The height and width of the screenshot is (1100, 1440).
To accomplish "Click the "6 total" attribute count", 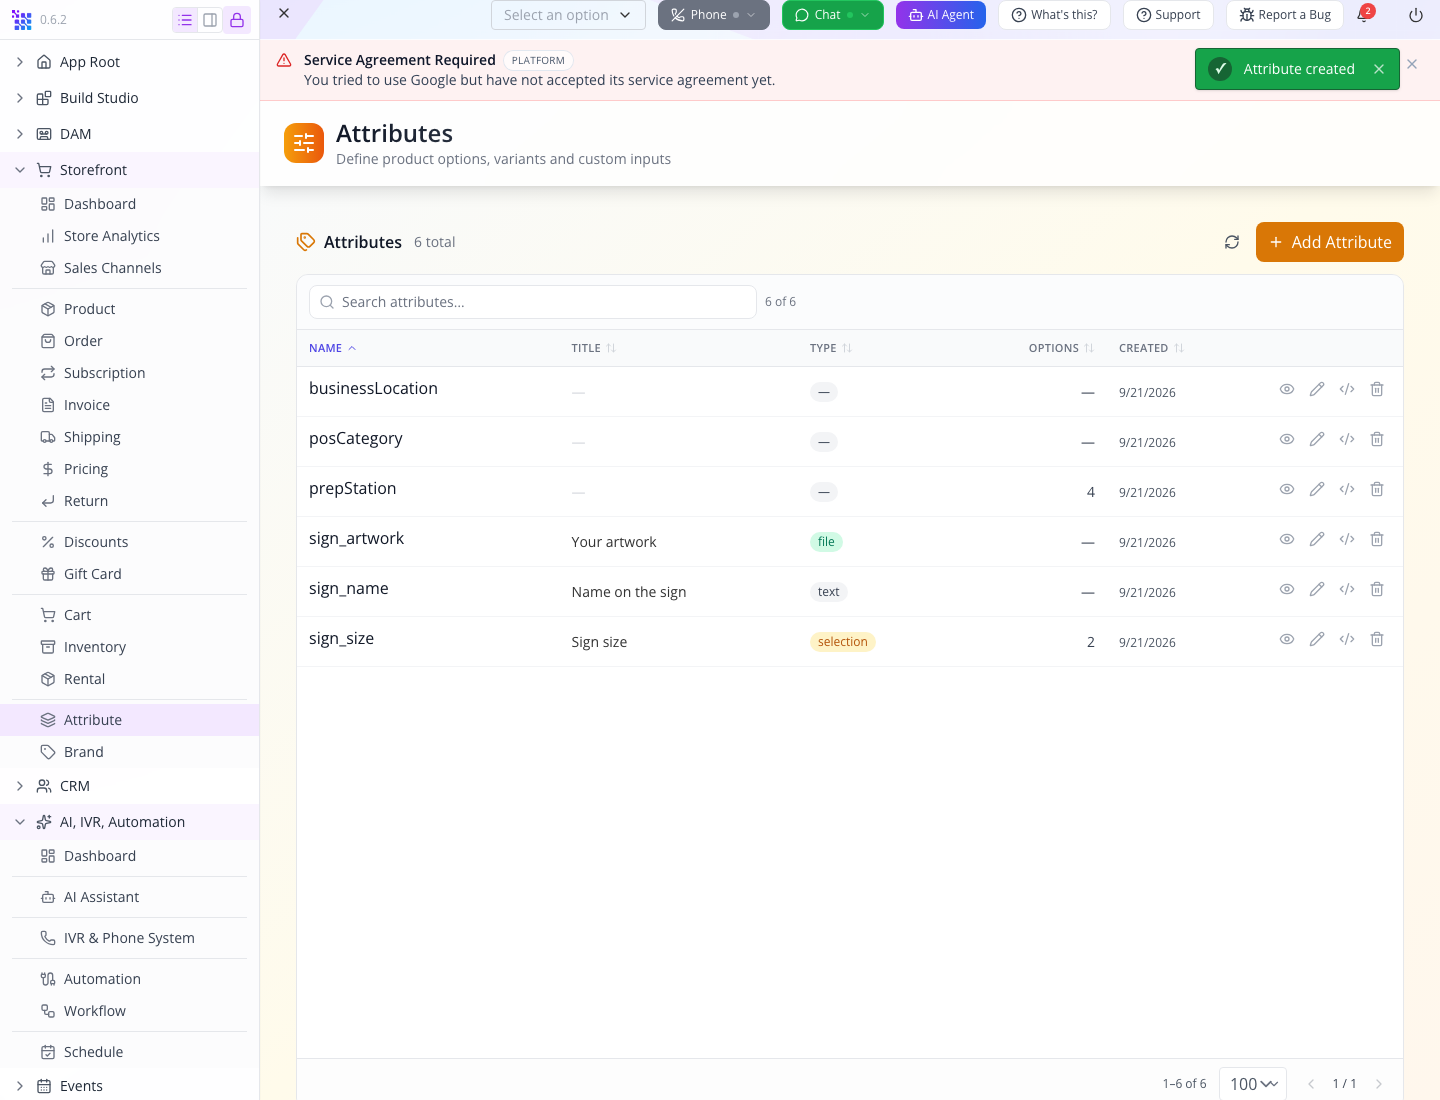I will click(435, 242).
